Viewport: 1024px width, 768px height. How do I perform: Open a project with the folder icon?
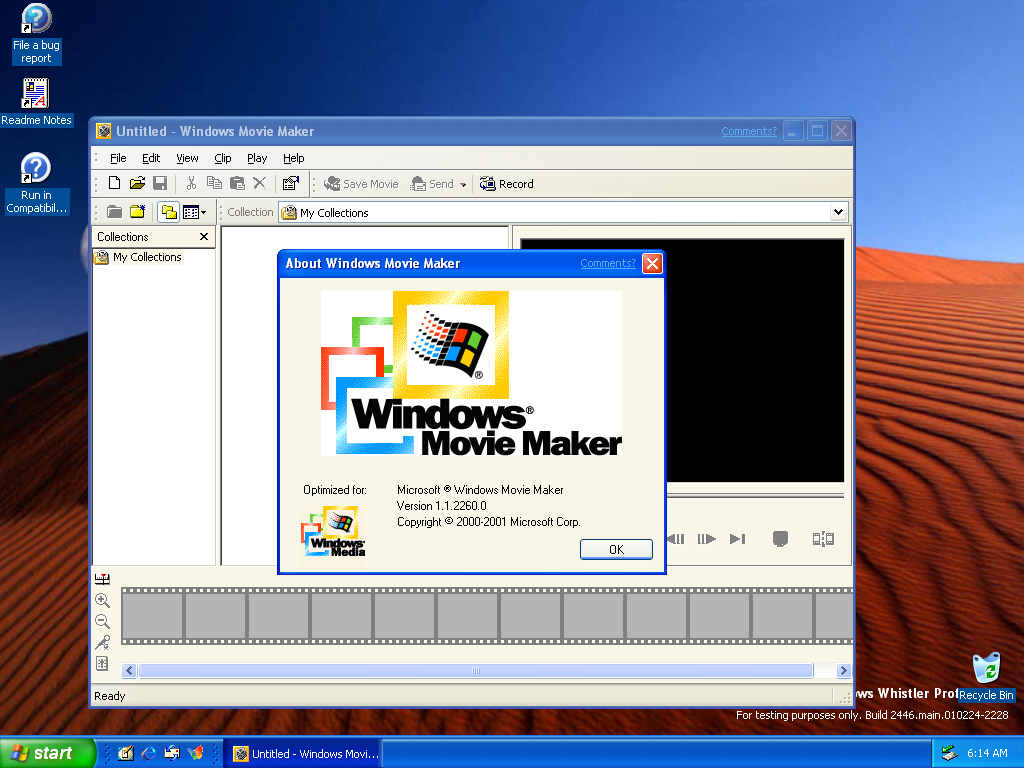click(x=137, y=184)
